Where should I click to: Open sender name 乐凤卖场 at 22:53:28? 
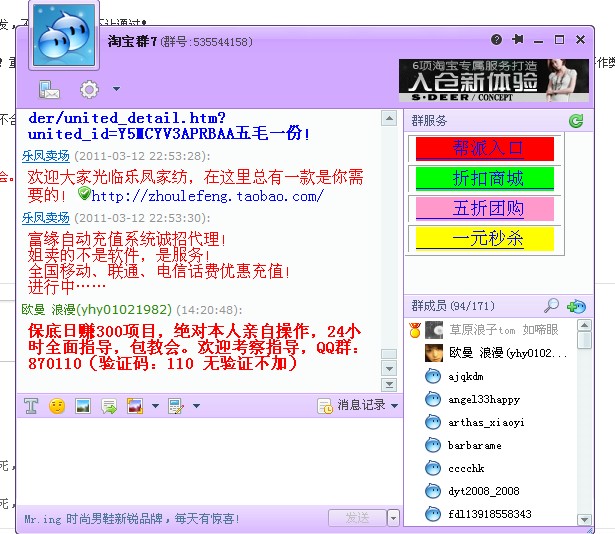tap(45, 156)
